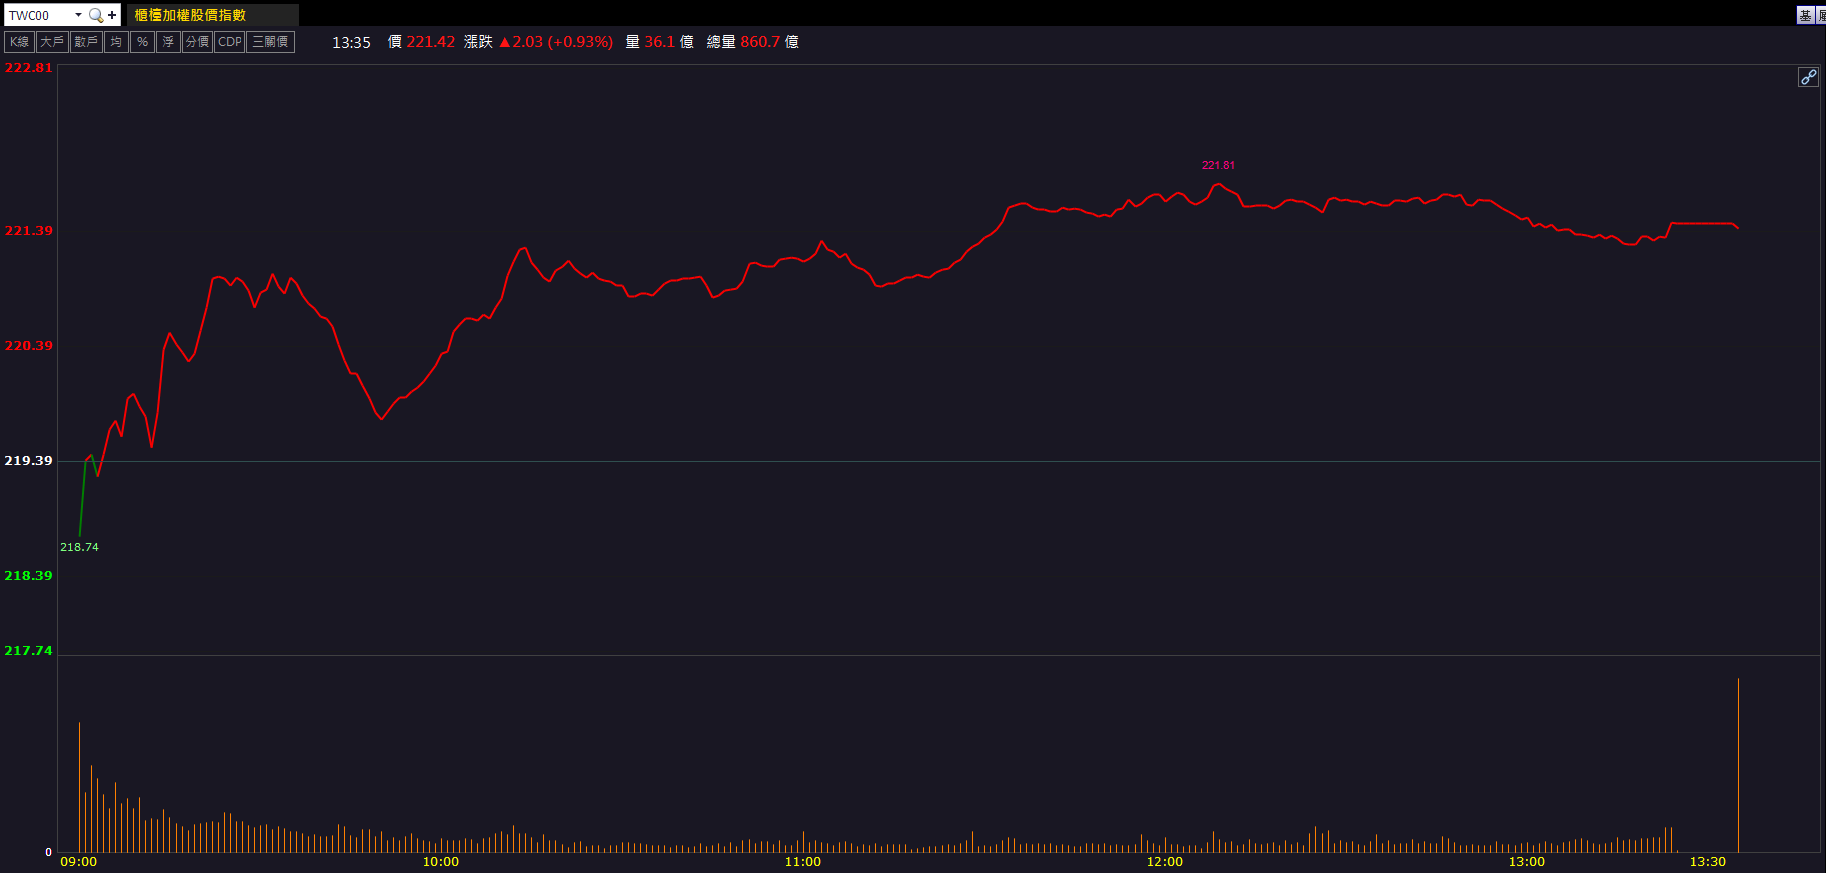Click the change value ▲2.03 (+0.93%)
Viewport: 1826px width, 873px height.
coord(556,42)
